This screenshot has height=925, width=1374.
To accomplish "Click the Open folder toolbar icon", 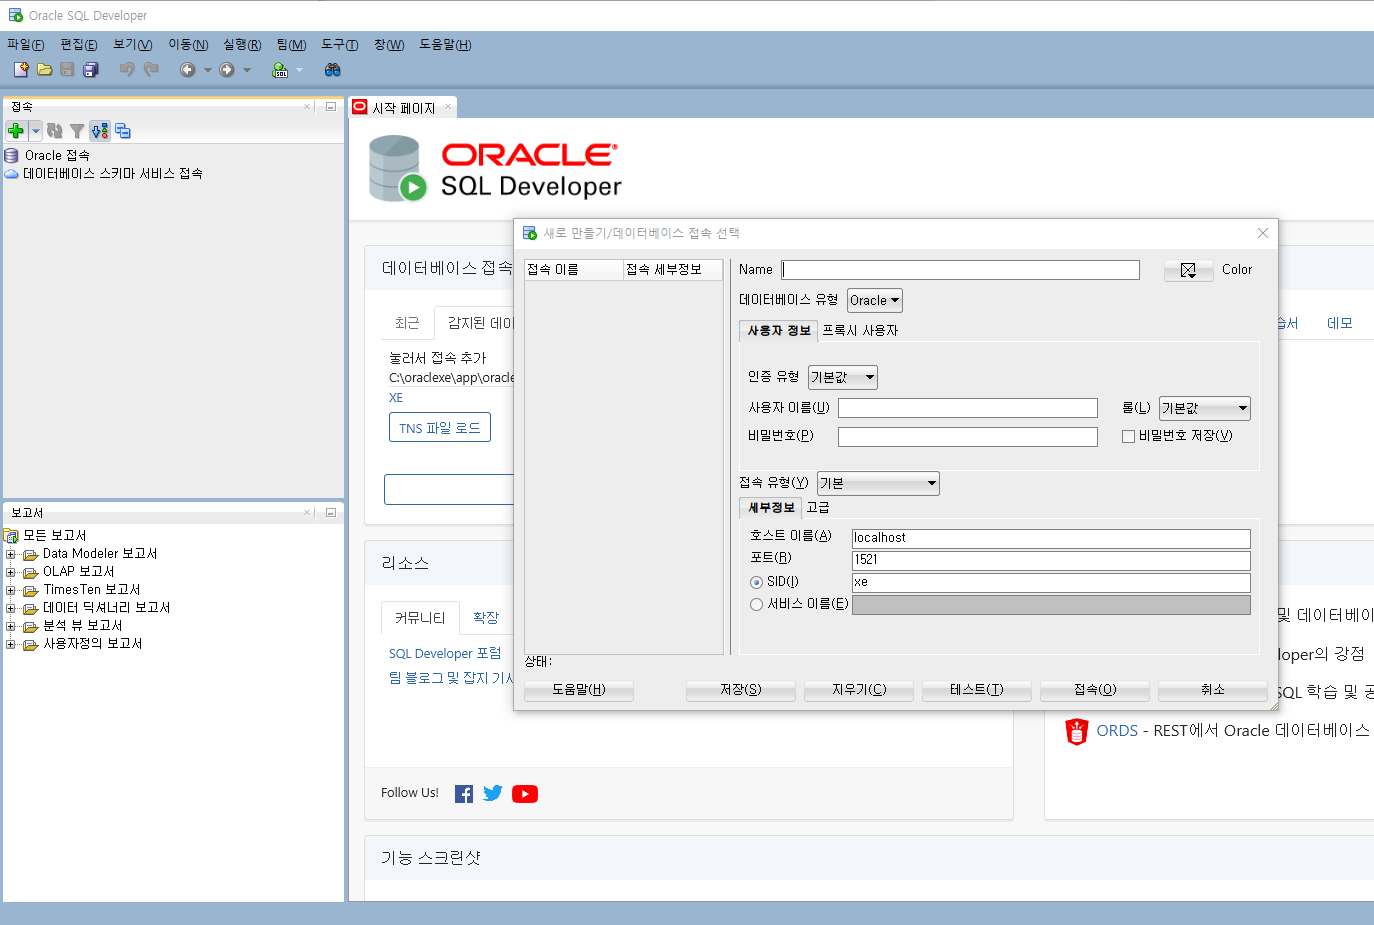I will 44,70.
